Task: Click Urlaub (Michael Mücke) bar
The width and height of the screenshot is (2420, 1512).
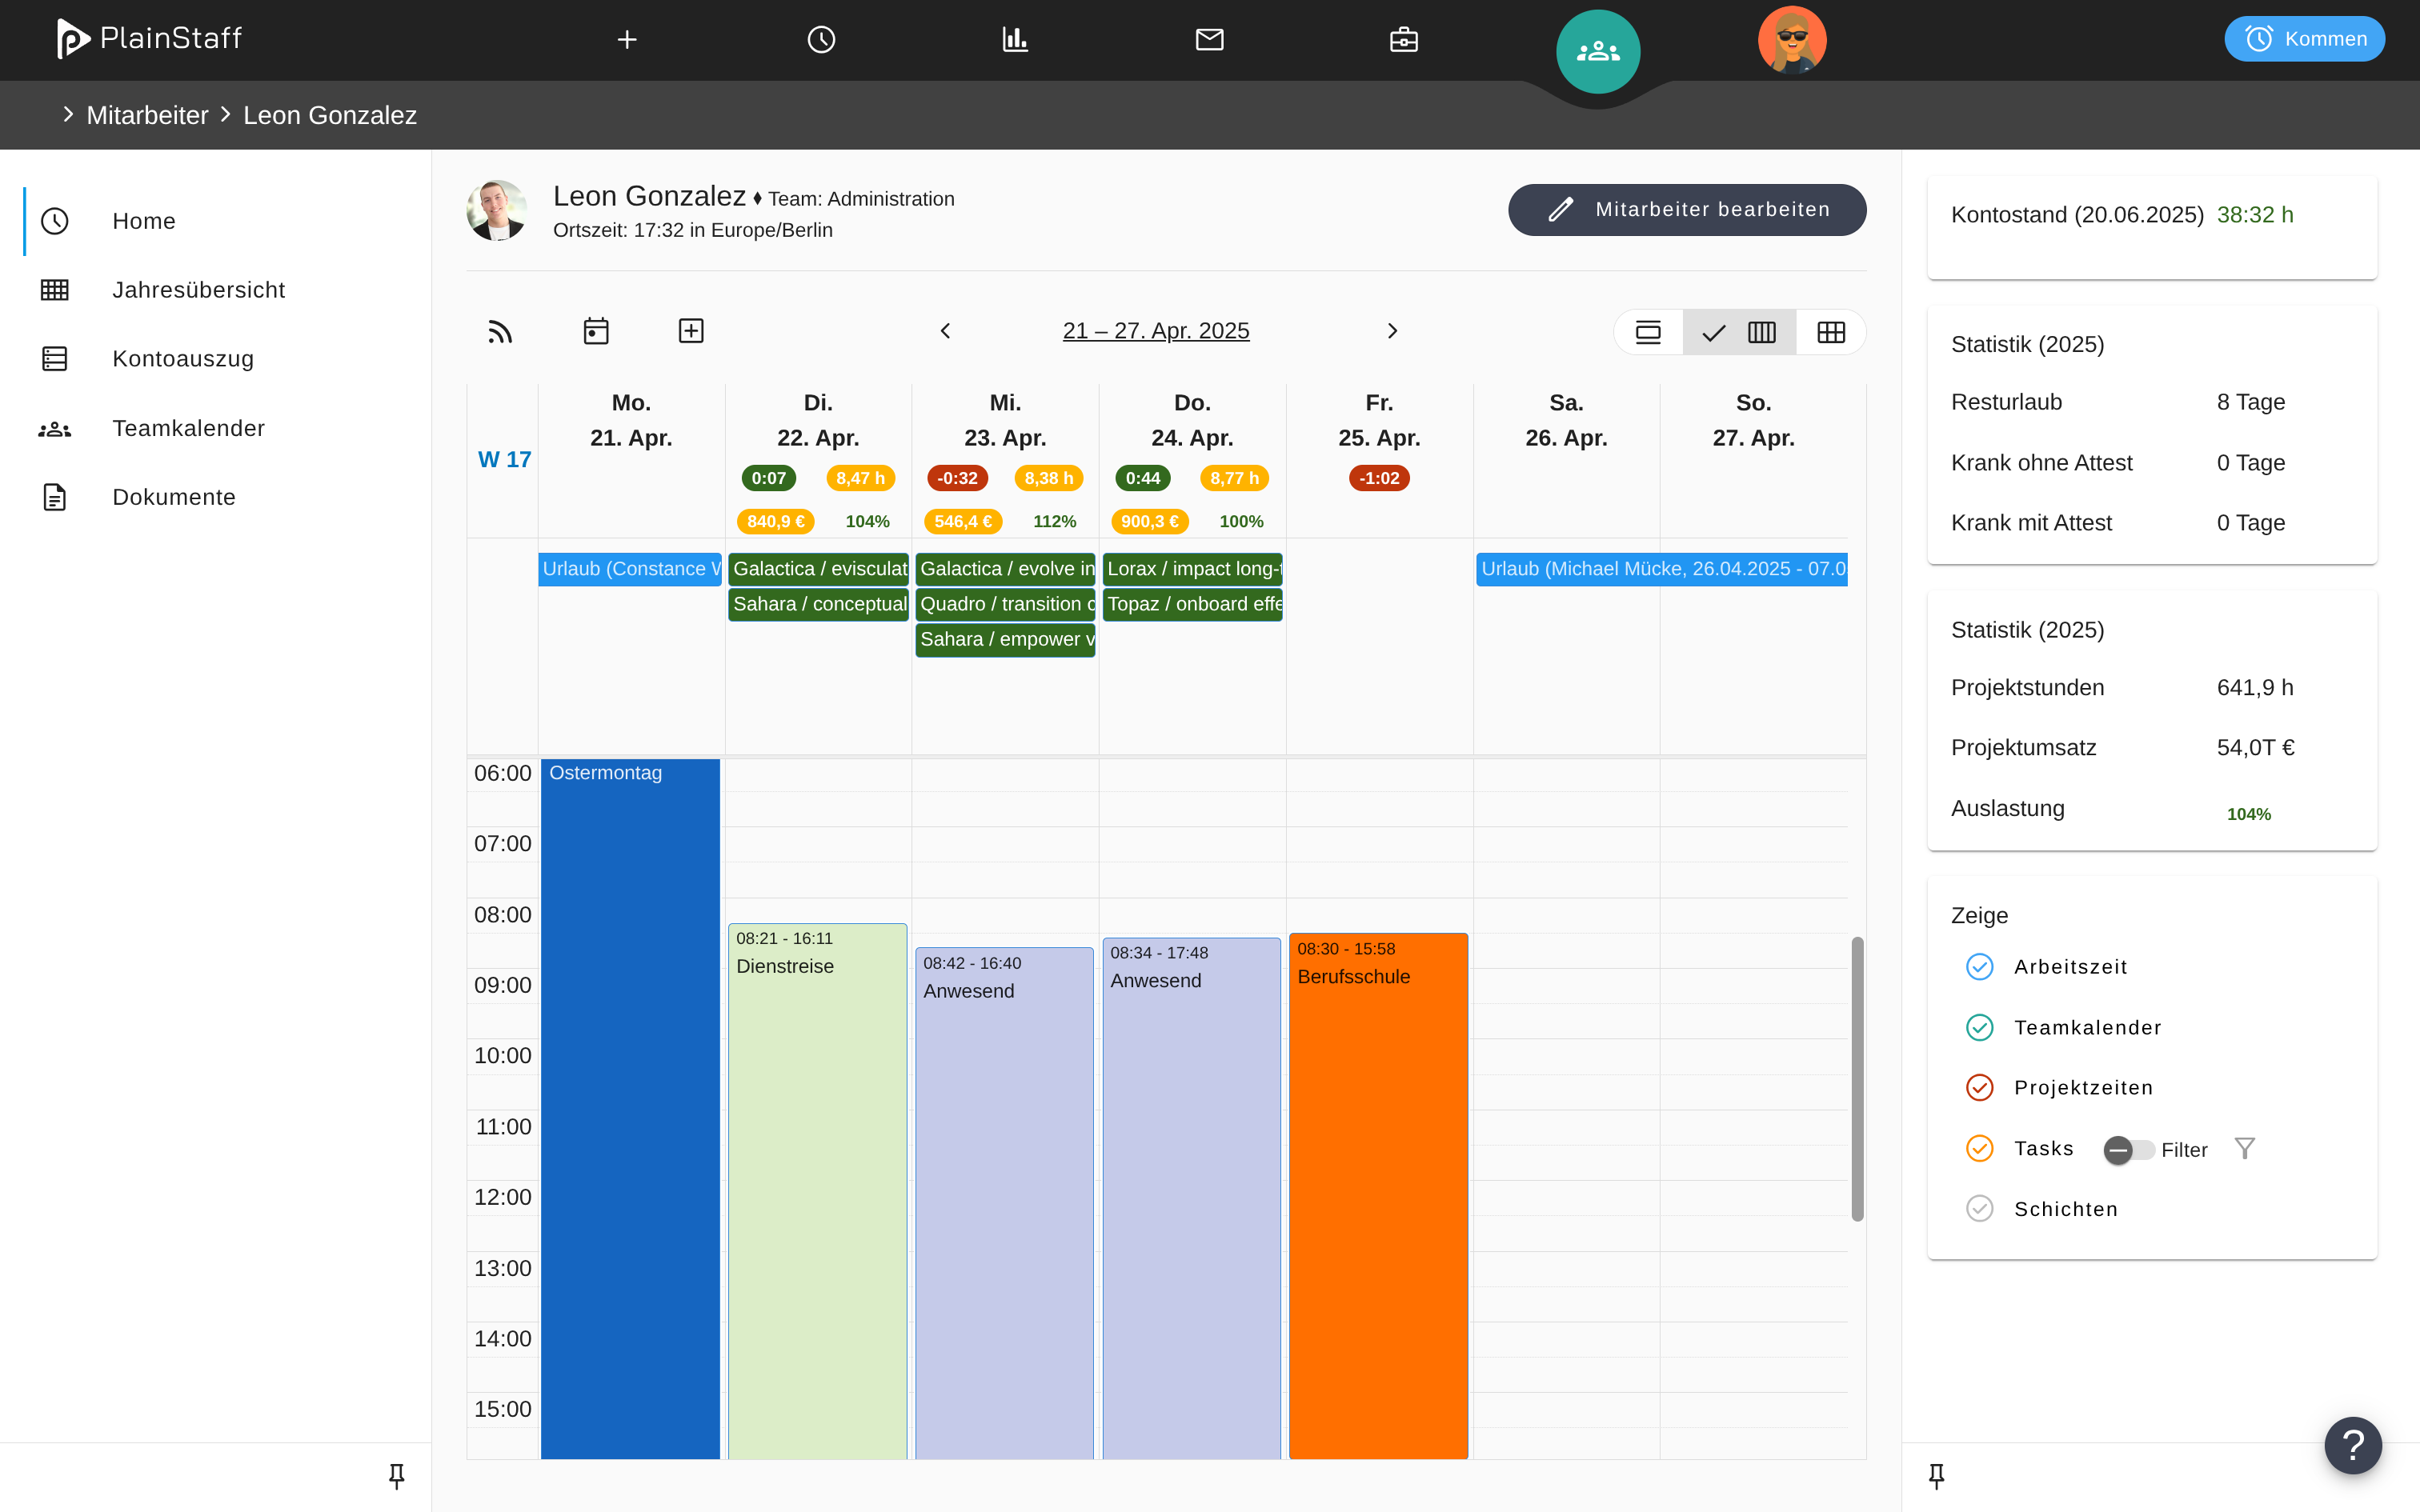Action: (1661, 569)
